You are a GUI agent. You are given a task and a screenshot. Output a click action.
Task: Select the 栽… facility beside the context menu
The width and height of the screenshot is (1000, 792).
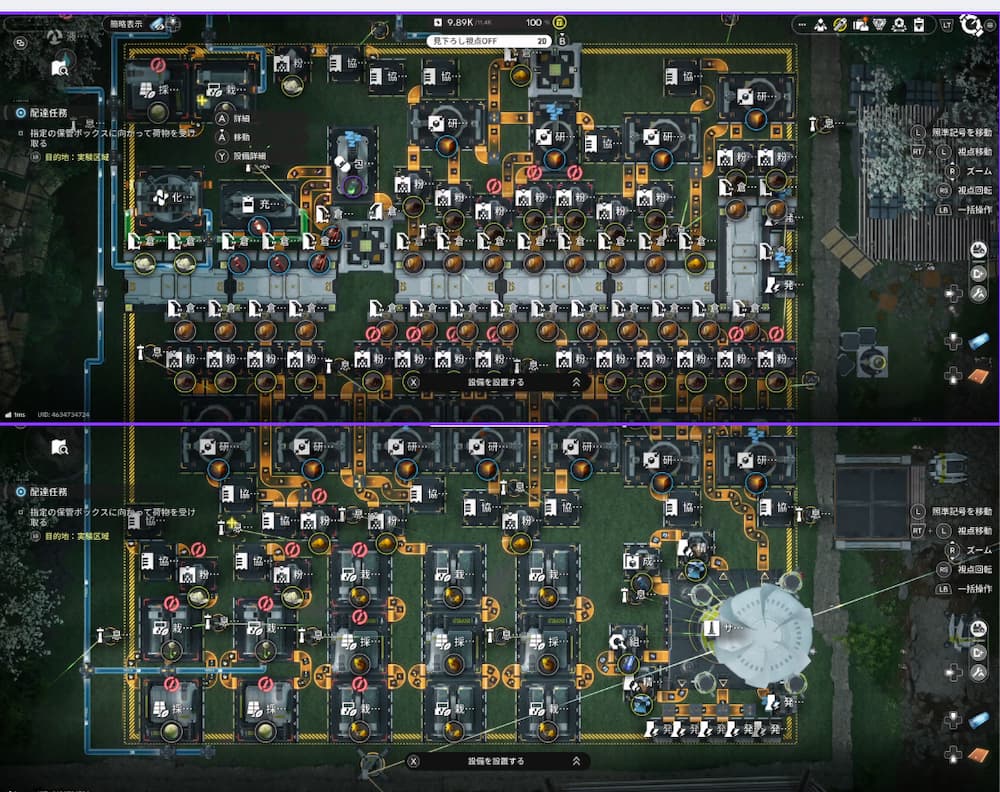click(224, 89)
